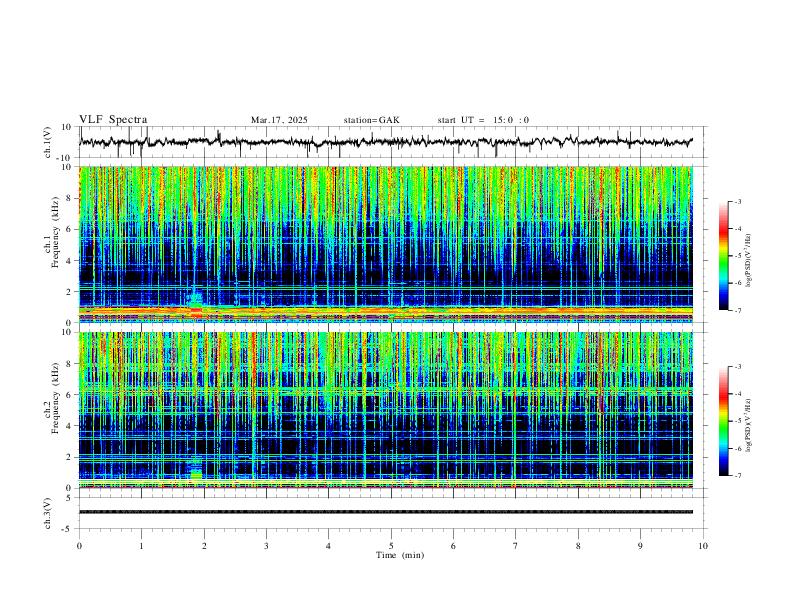Click the ch.1 "Frequency (kHz)" axis label
Image resolution: width=792 pixels, height=612 pixels.
click(x=55, y=232)
